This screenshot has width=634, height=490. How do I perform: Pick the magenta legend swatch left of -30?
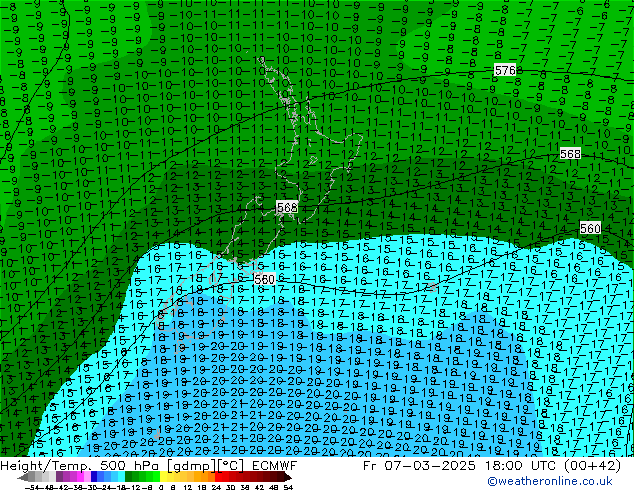tap(80, 478)
